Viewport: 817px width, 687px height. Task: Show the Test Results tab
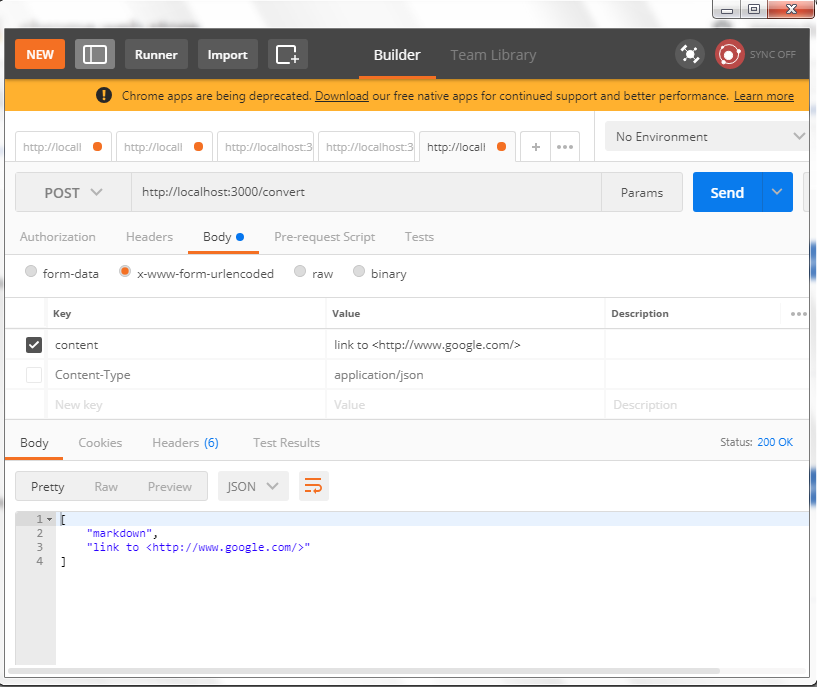(x=287, y=443)
